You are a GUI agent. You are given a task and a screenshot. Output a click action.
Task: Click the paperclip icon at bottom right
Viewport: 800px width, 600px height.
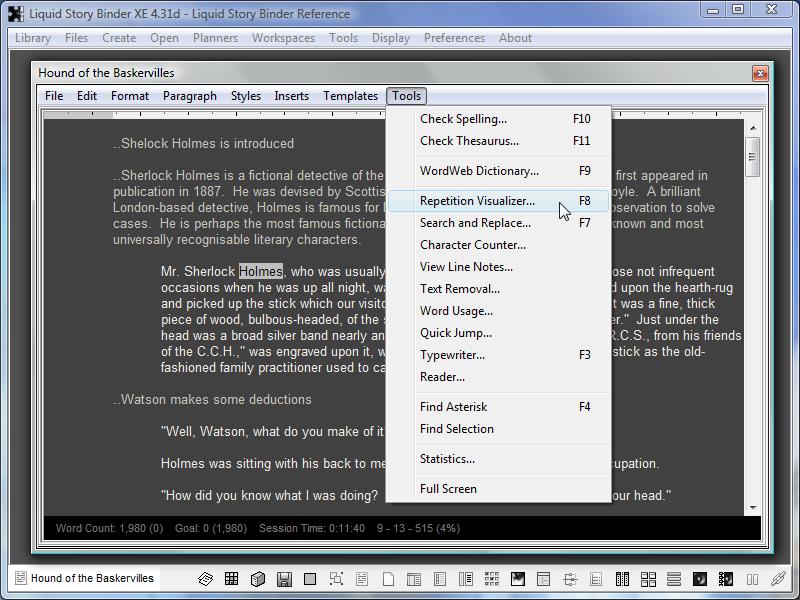778,579
